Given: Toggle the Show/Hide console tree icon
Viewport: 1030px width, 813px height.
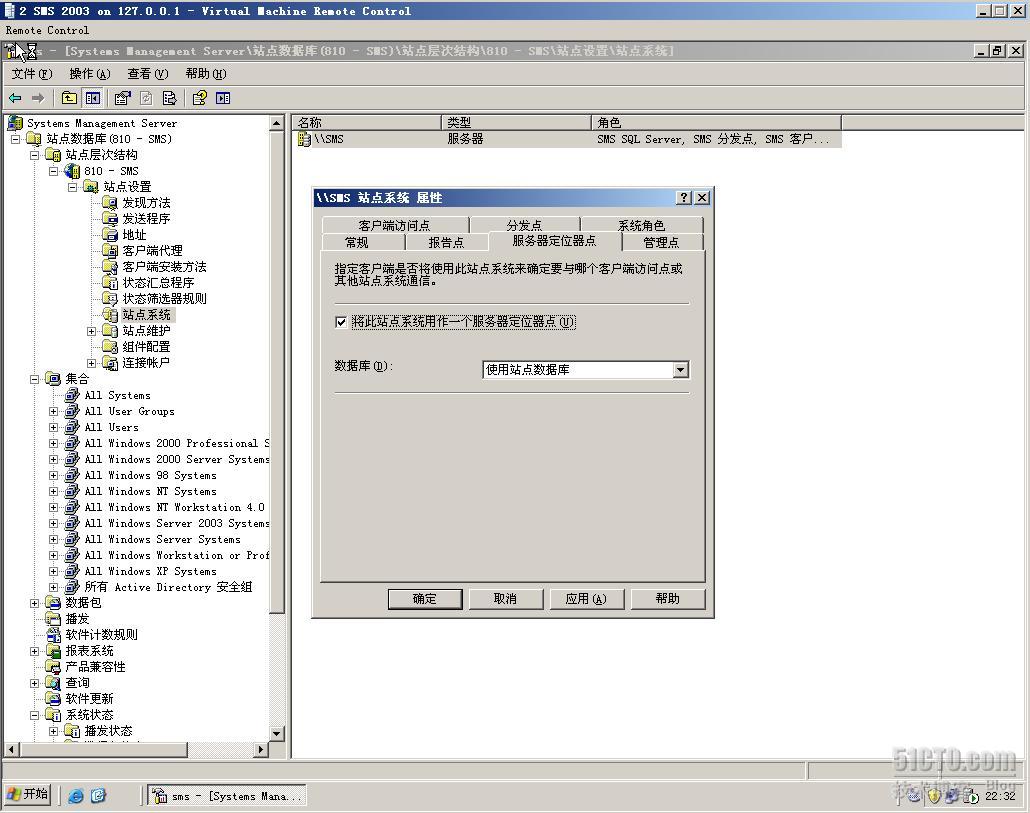Looking at the screenshot, I should coord(93,98).
